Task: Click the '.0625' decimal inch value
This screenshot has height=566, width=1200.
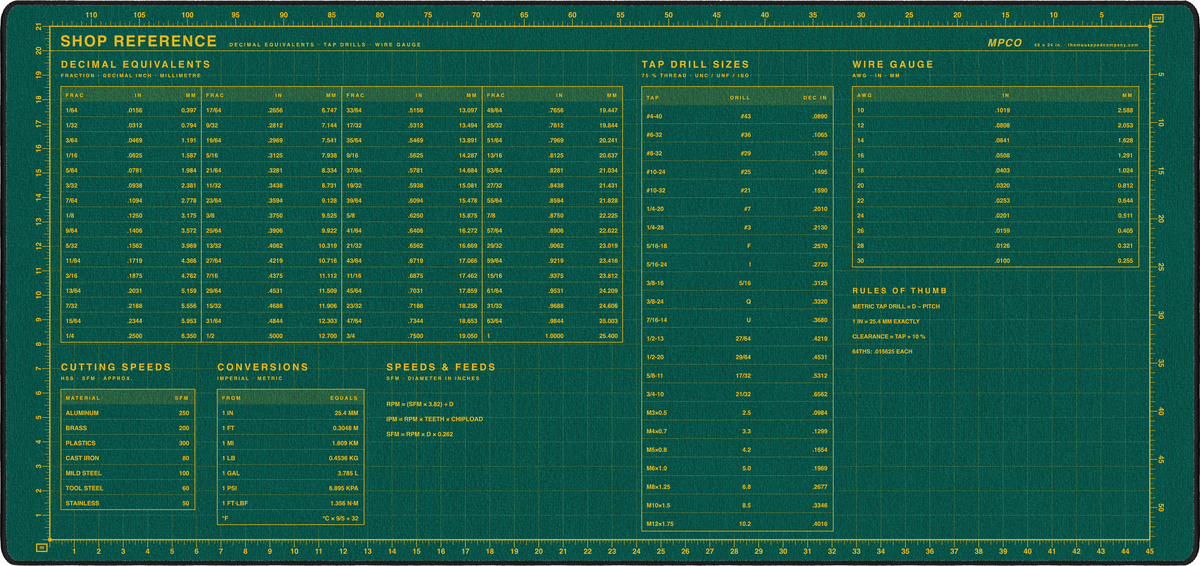Action: [135, 156]
